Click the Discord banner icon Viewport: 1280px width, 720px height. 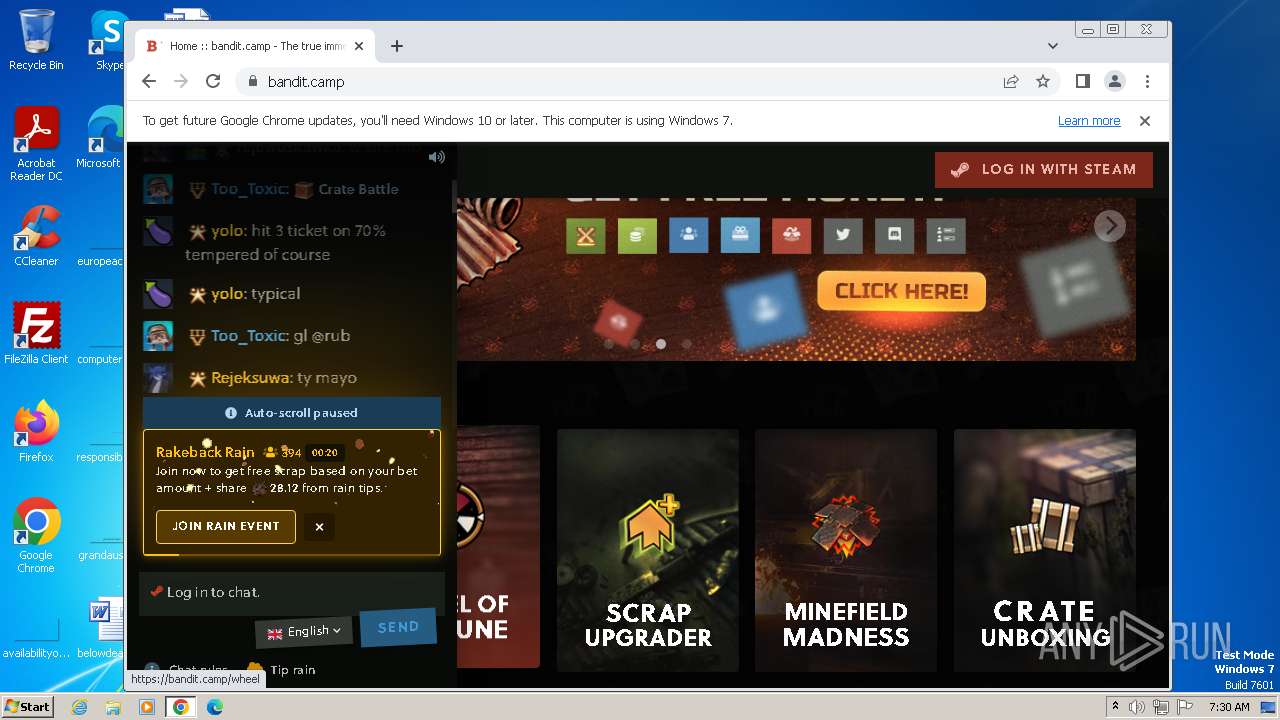pos(894,236)
